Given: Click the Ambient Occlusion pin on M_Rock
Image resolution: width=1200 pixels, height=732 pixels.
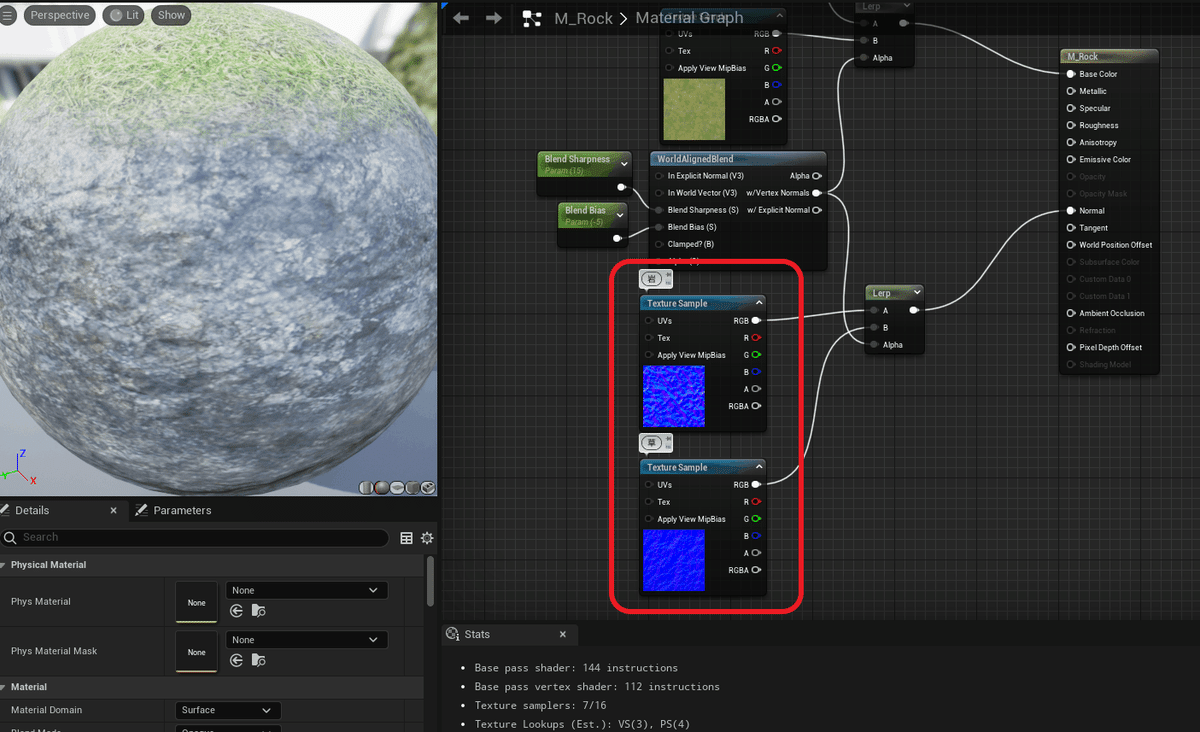Looking at the screenshot, I should 1070,313.
